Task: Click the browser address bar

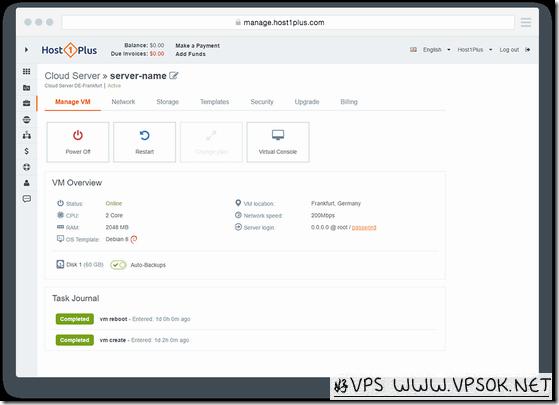Action: pyautogui.click(x=288, y=22)
